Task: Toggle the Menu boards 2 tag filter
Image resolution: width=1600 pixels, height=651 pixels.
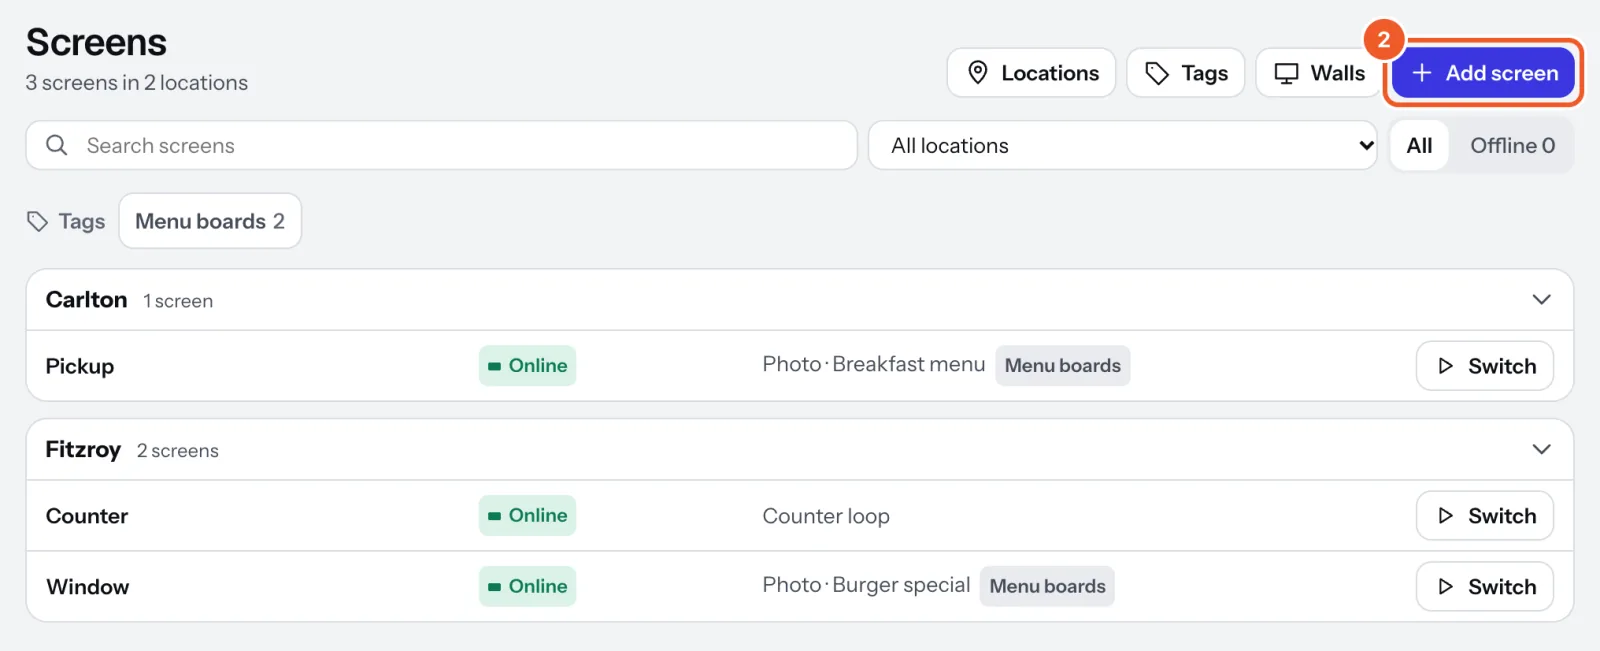Action: coord(210,221)
